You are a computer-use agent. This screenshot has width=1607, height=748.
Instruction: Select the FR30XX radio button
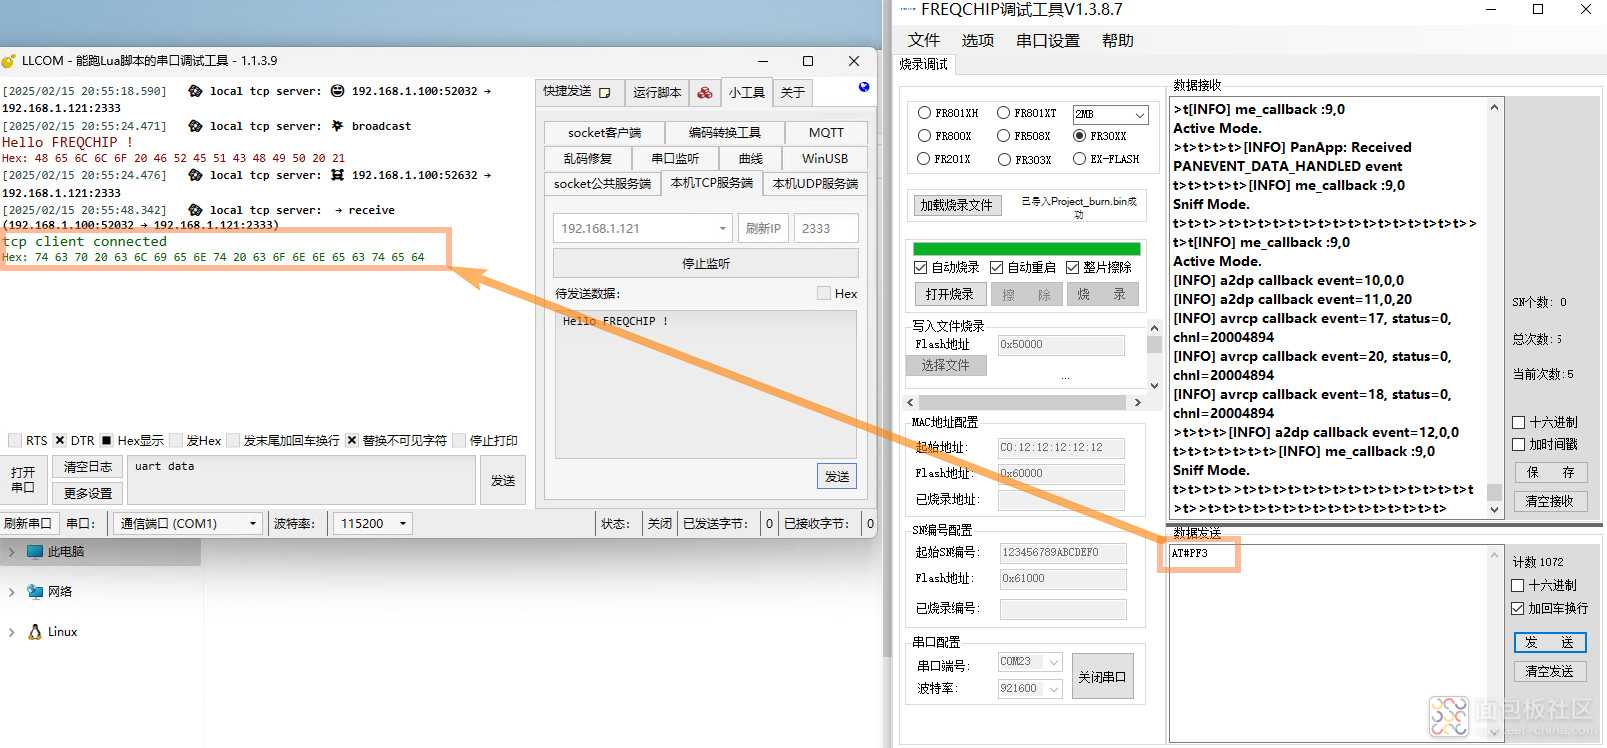(1079, 135)
